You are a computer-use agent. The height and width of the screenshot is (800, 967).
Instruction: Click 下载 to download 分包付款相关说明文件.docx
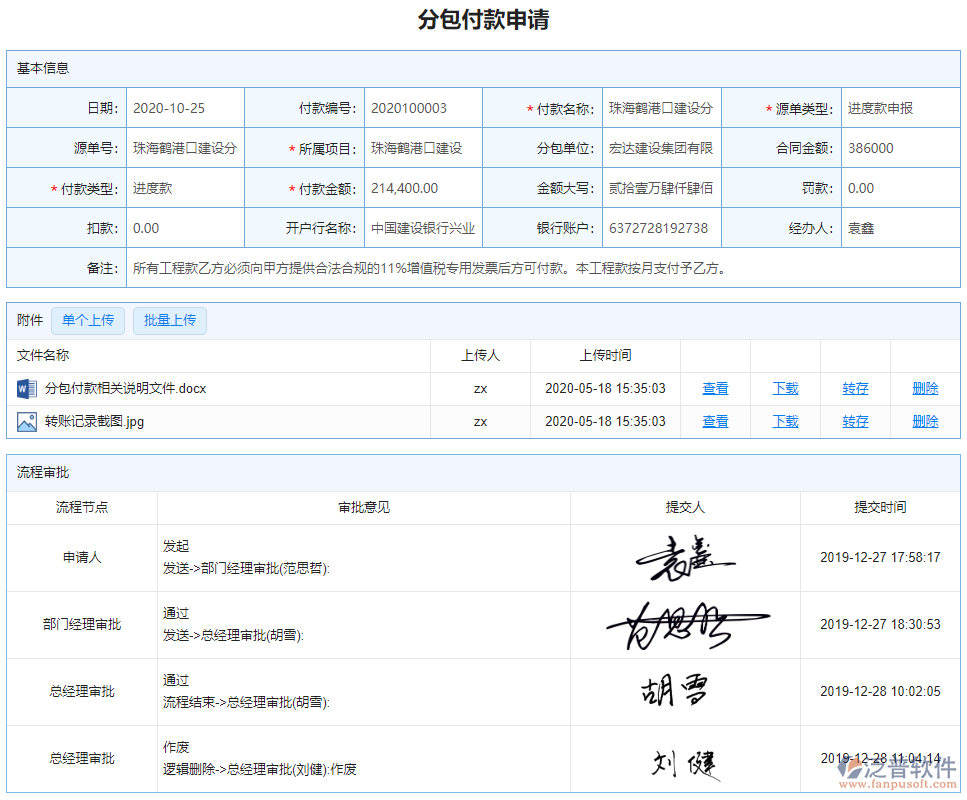[784, 389]
